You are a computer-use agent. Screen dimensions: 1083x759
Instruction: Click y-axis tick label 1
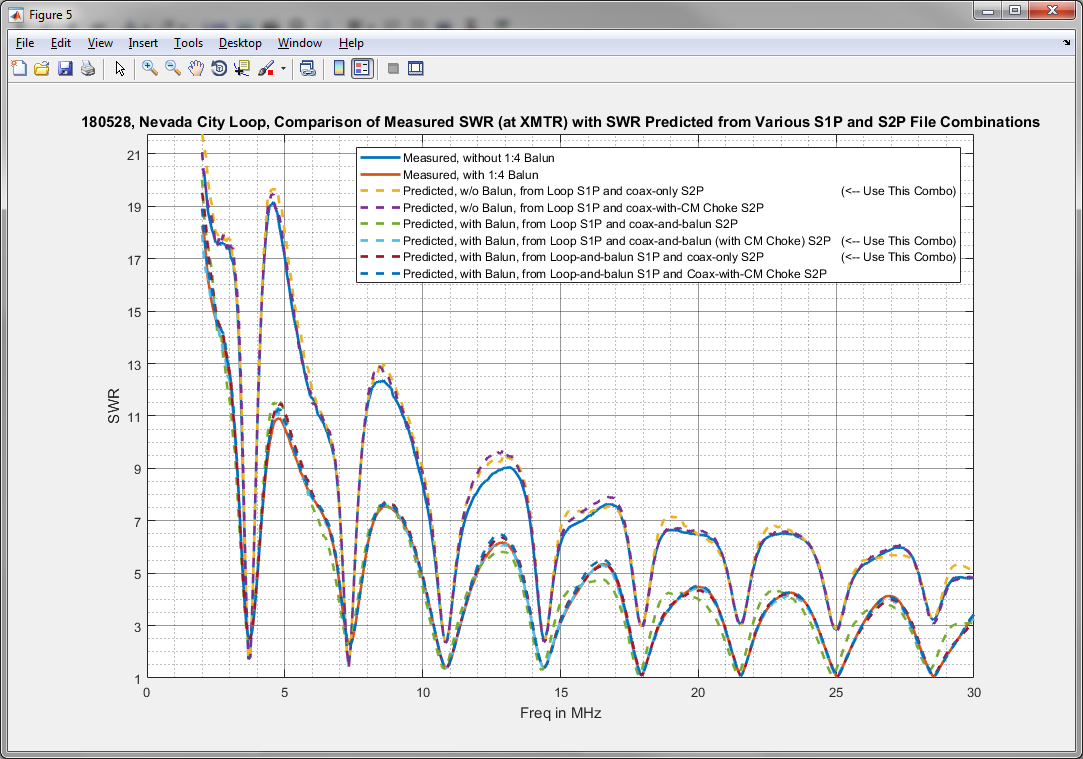tap(137, 680)
